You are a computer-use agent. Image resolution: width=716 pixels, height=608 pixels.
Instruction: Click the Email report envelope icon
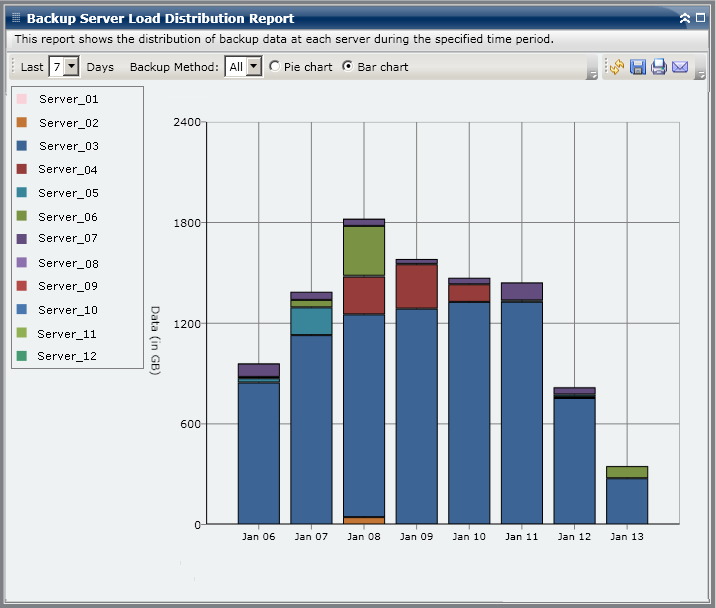tap(680, 67)
